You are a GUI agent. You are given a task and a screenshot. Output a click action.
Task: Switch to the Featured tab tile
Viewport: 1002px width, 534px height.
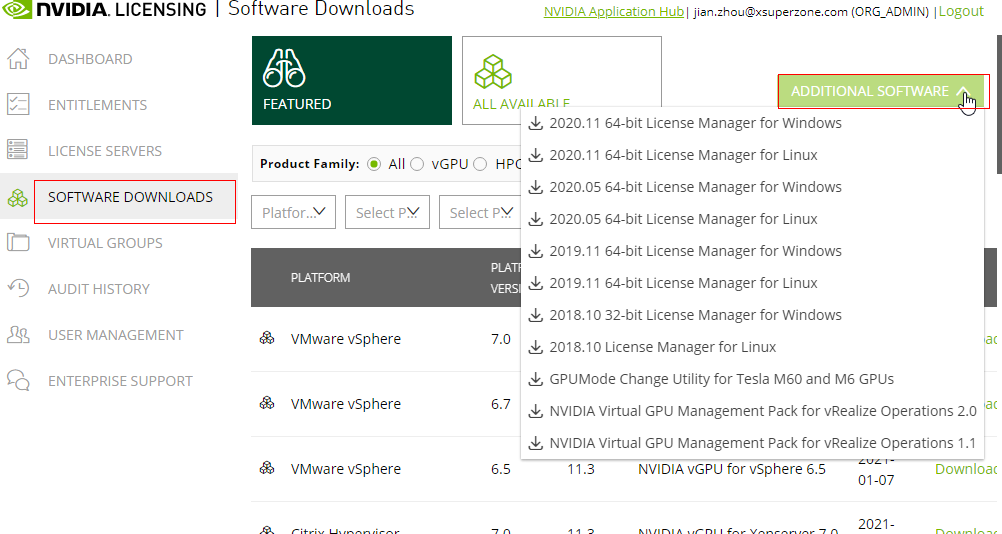coord(351,80)
